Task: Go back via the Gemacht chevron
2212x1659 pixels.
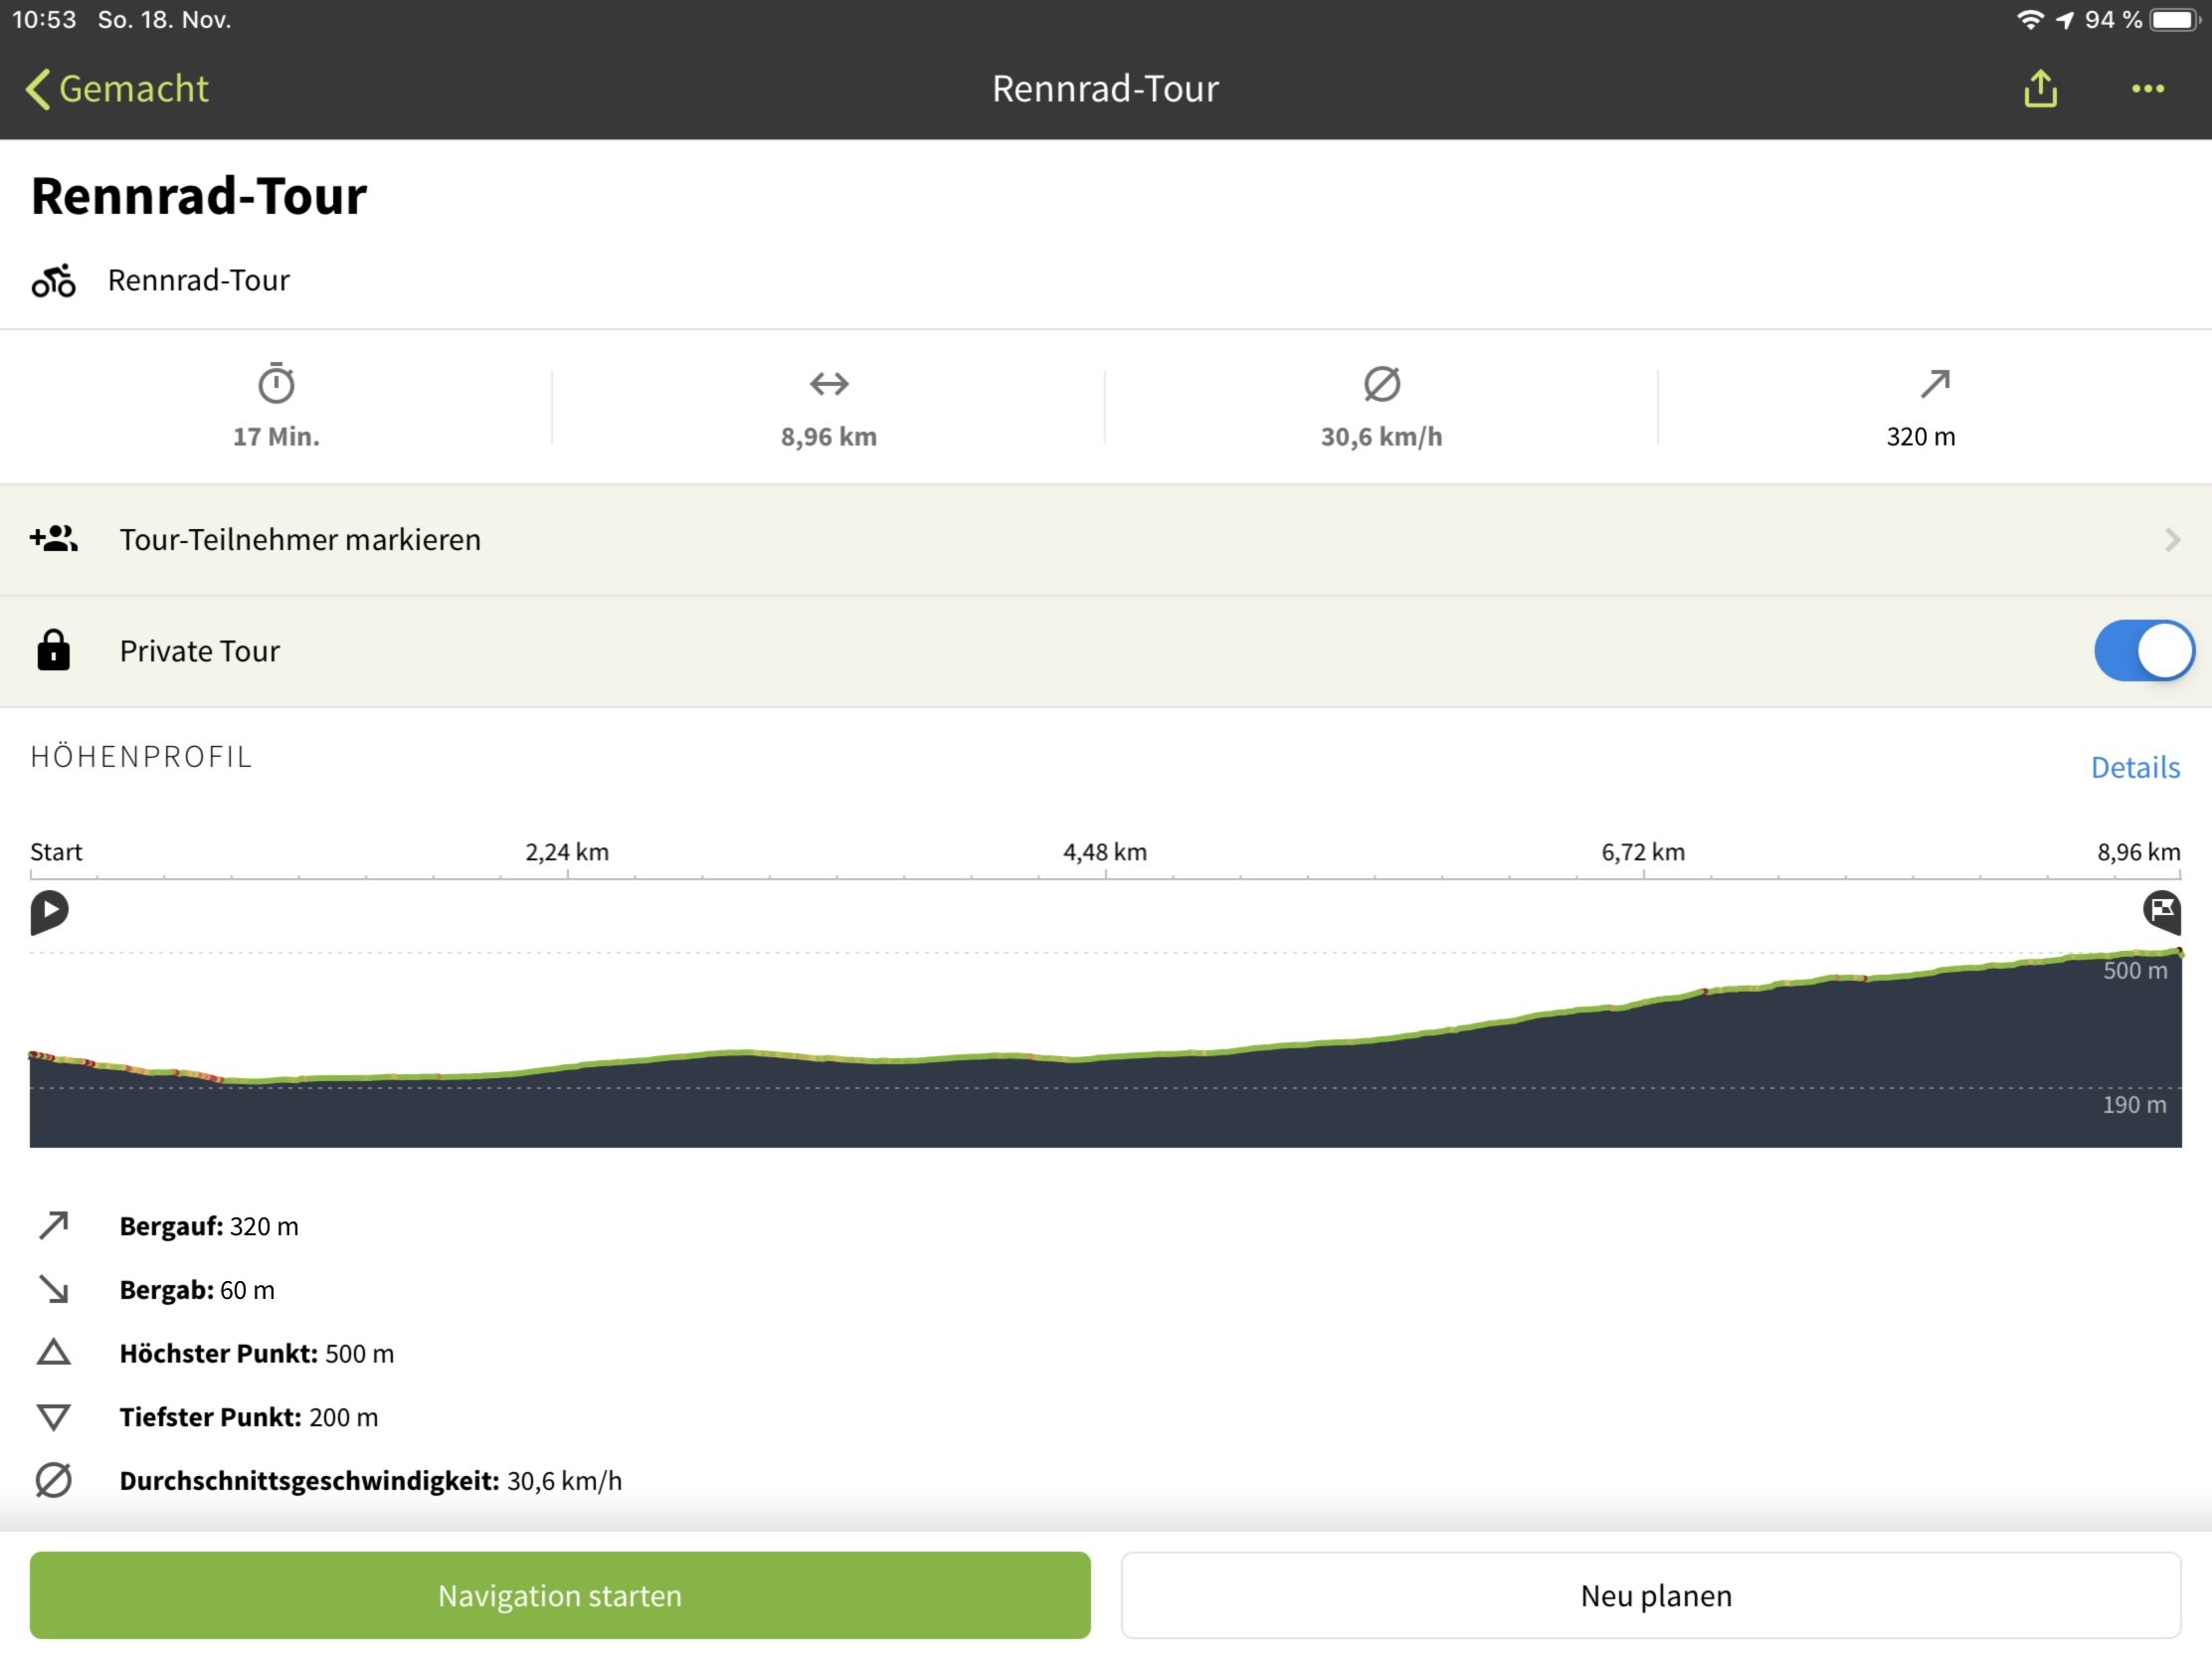Action: tap(38, 89)
